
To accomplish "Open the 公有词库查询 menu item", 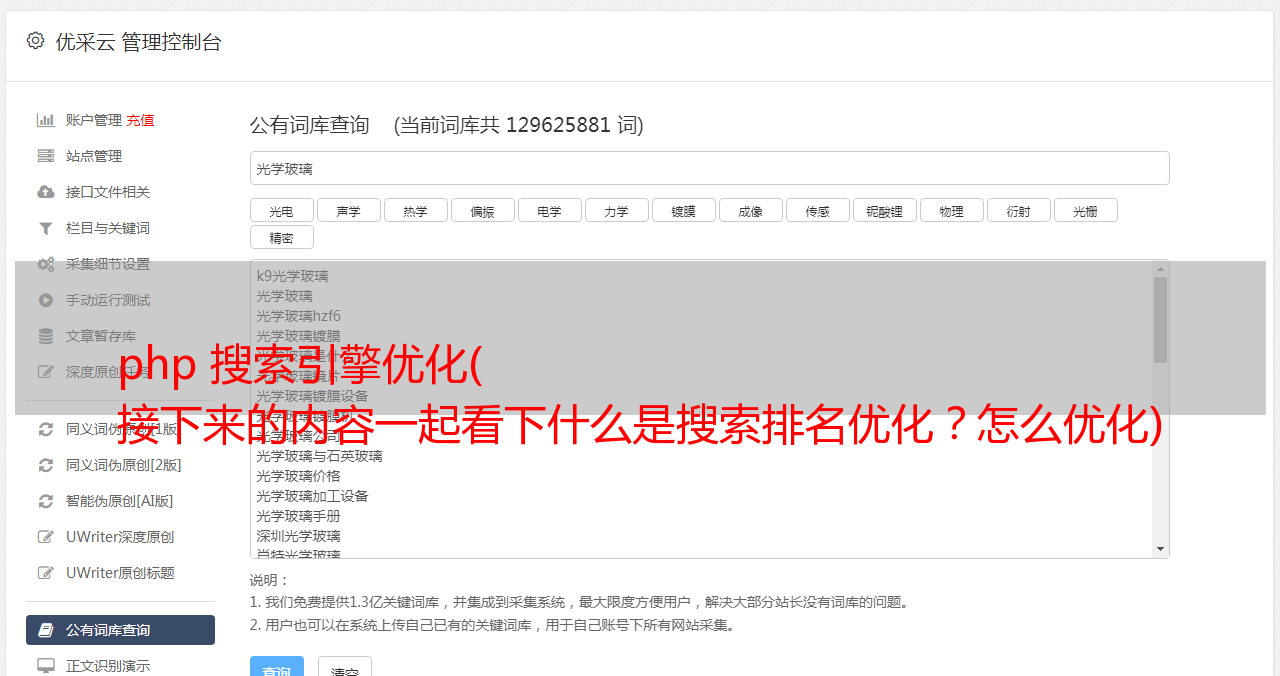I will (120, 630).
